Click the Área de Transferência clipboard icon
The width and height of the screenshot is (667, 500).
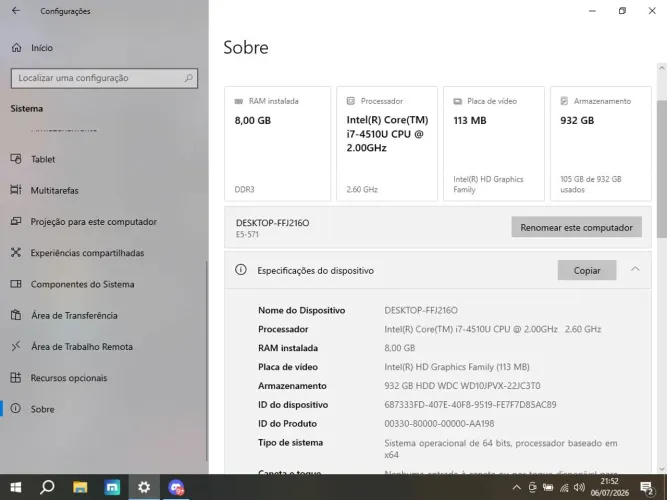coord(16,315)
